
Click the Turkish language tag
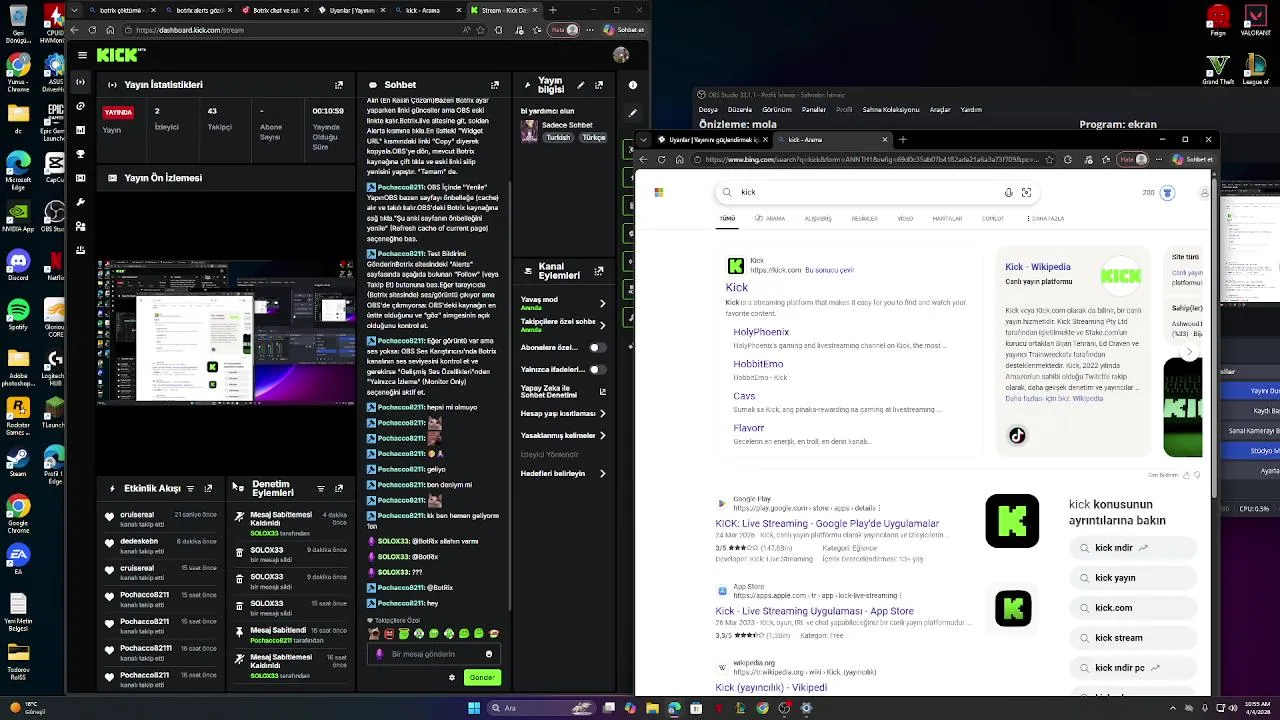coord(558,138)
